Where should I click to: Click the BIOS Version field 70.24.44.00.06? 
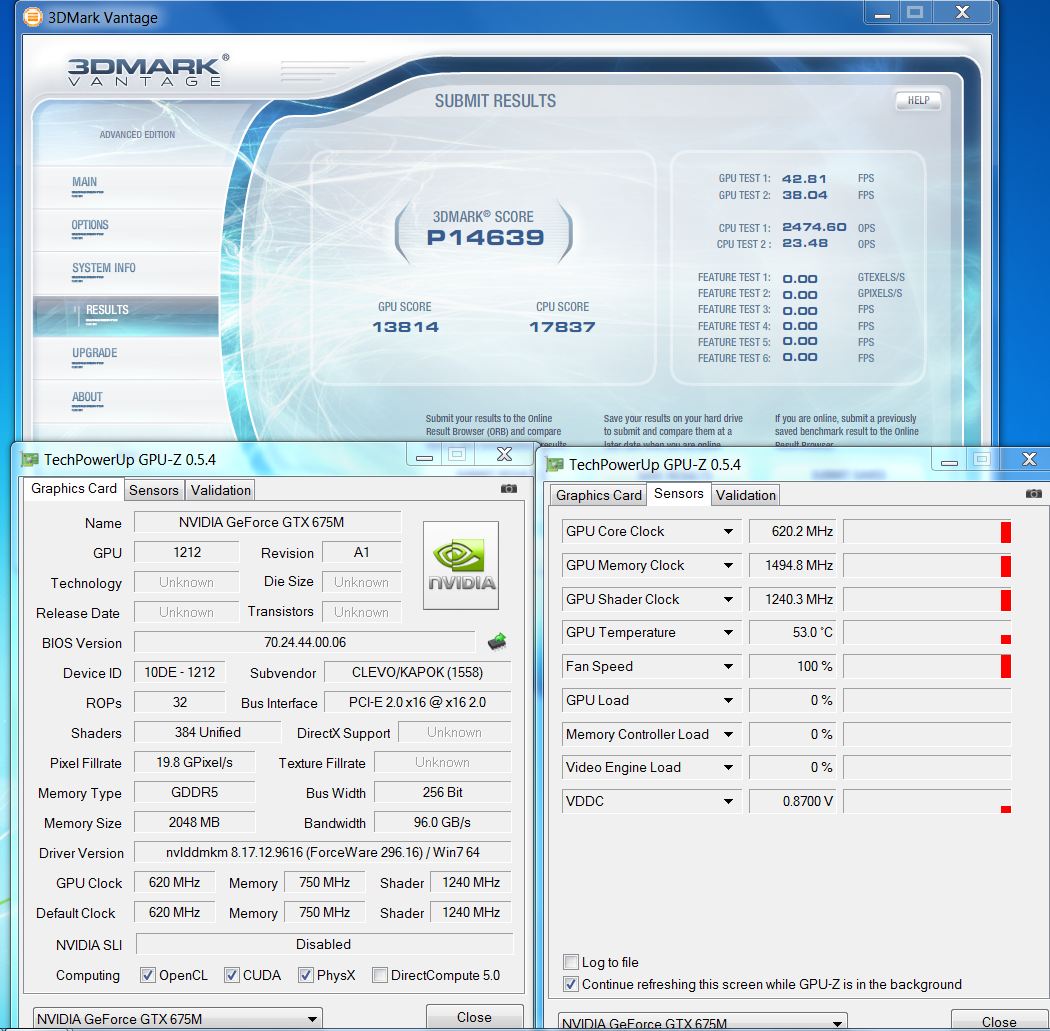point(305,643)
